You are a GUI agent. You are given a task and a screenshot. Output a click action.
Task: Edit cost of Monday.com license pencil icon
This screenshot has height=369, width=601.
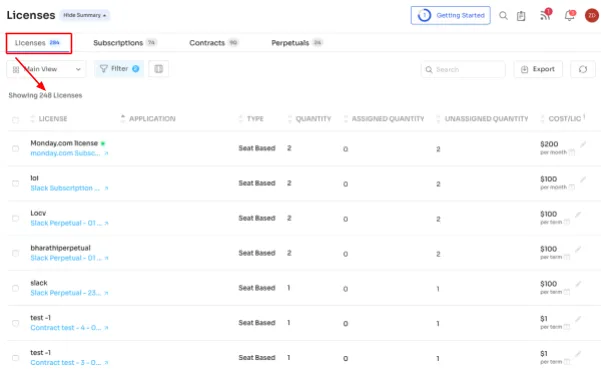tap(583, 144)
